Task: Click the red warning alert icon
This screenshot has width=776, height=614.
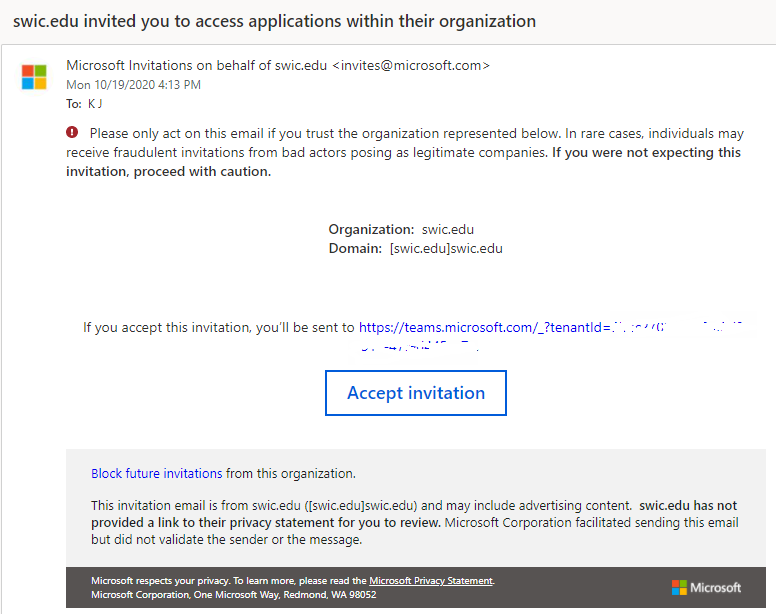Action: (72, 133)
